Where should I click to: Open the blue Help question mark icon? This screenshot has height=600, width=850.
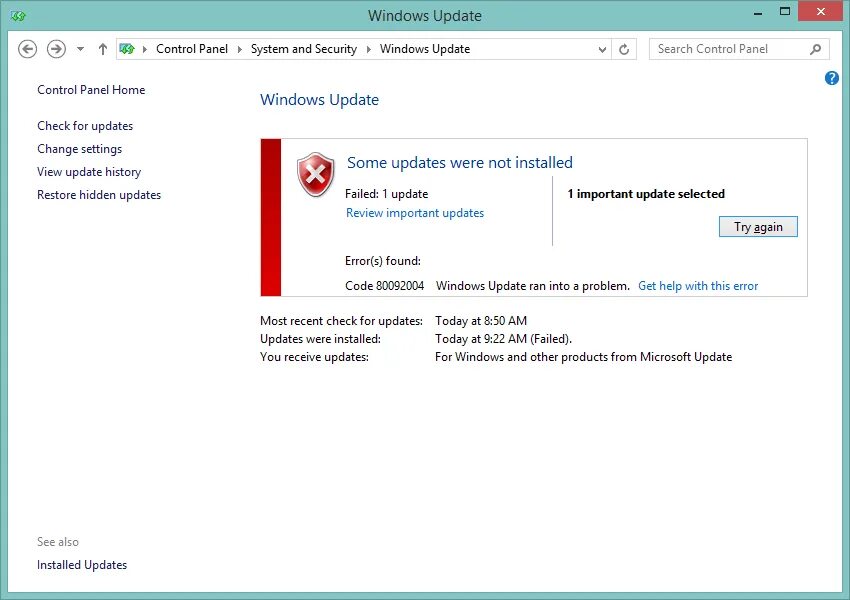(832, 78)
